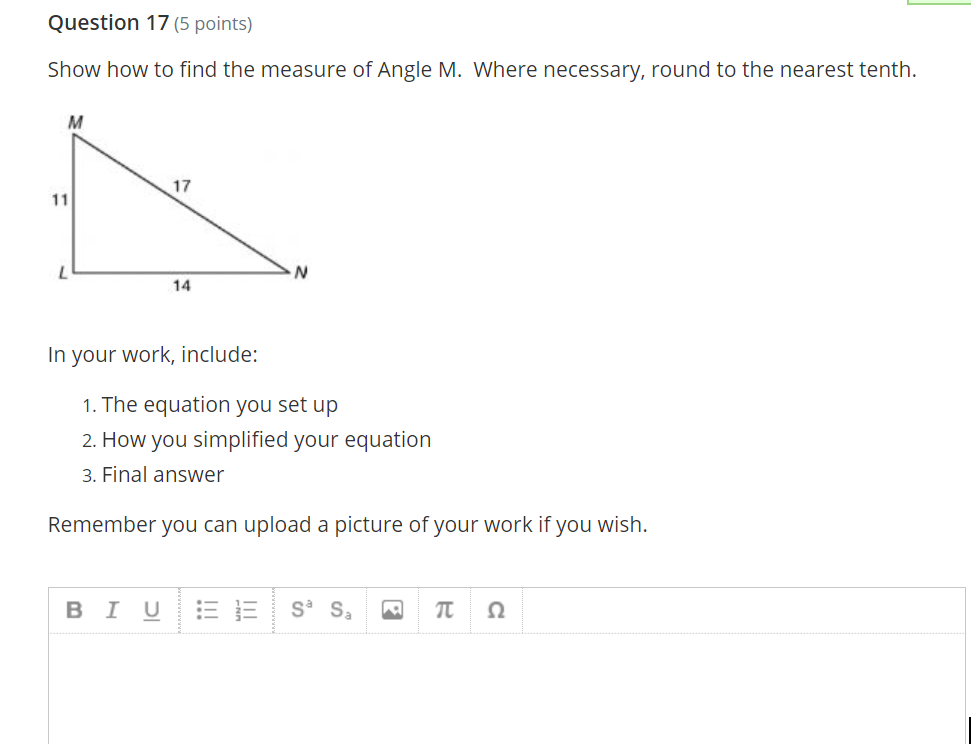Toggle bold formatting in the editor
This screenshot has height=744, width=971.
(x=74, y=610)
